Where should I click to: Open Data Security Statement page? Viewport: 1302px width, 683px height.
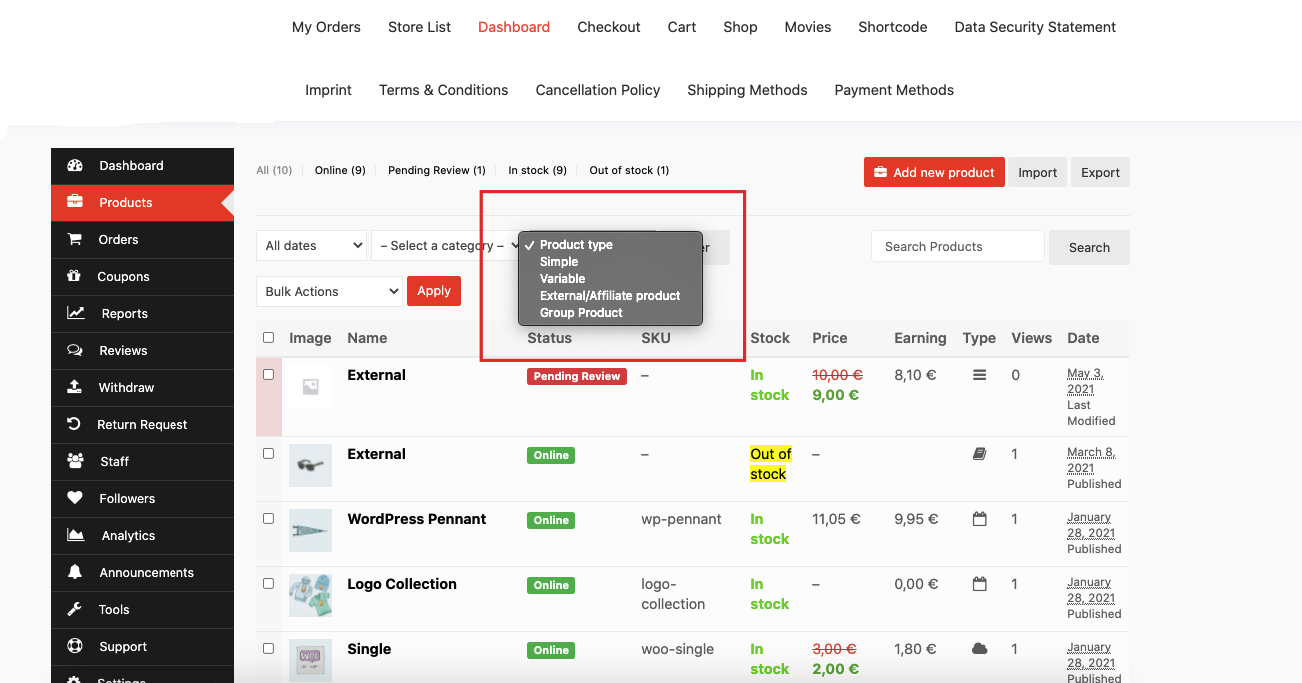point(1035,27)
